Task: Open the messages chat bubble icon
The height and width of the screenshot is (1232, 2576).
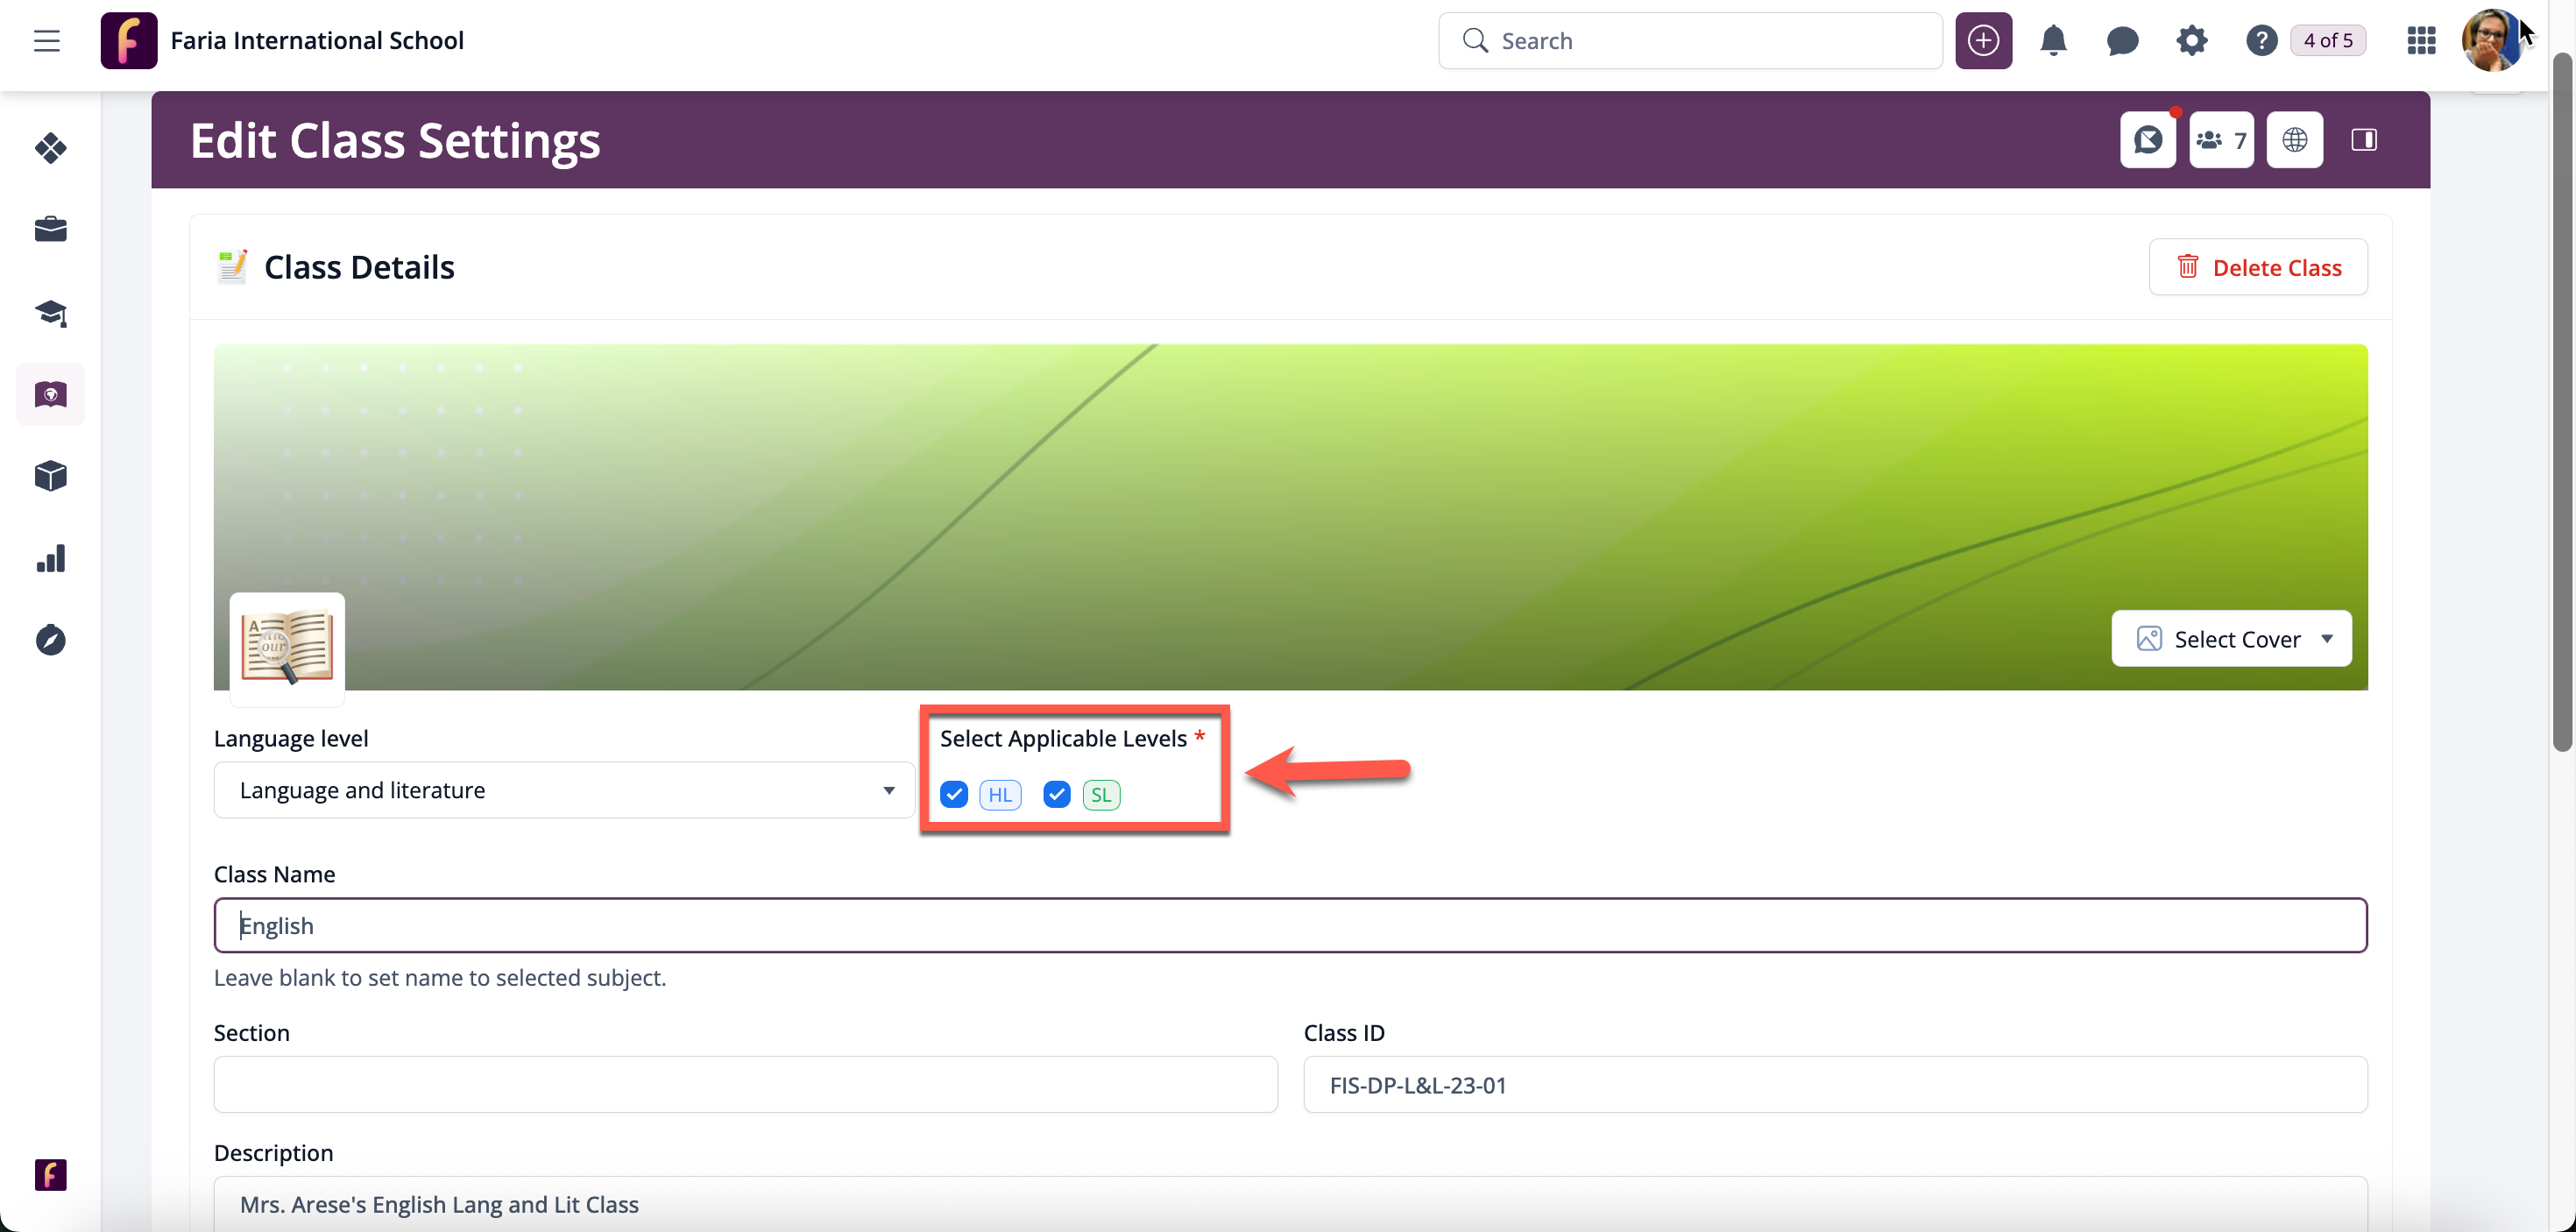Action: (x=2122, y=41)
